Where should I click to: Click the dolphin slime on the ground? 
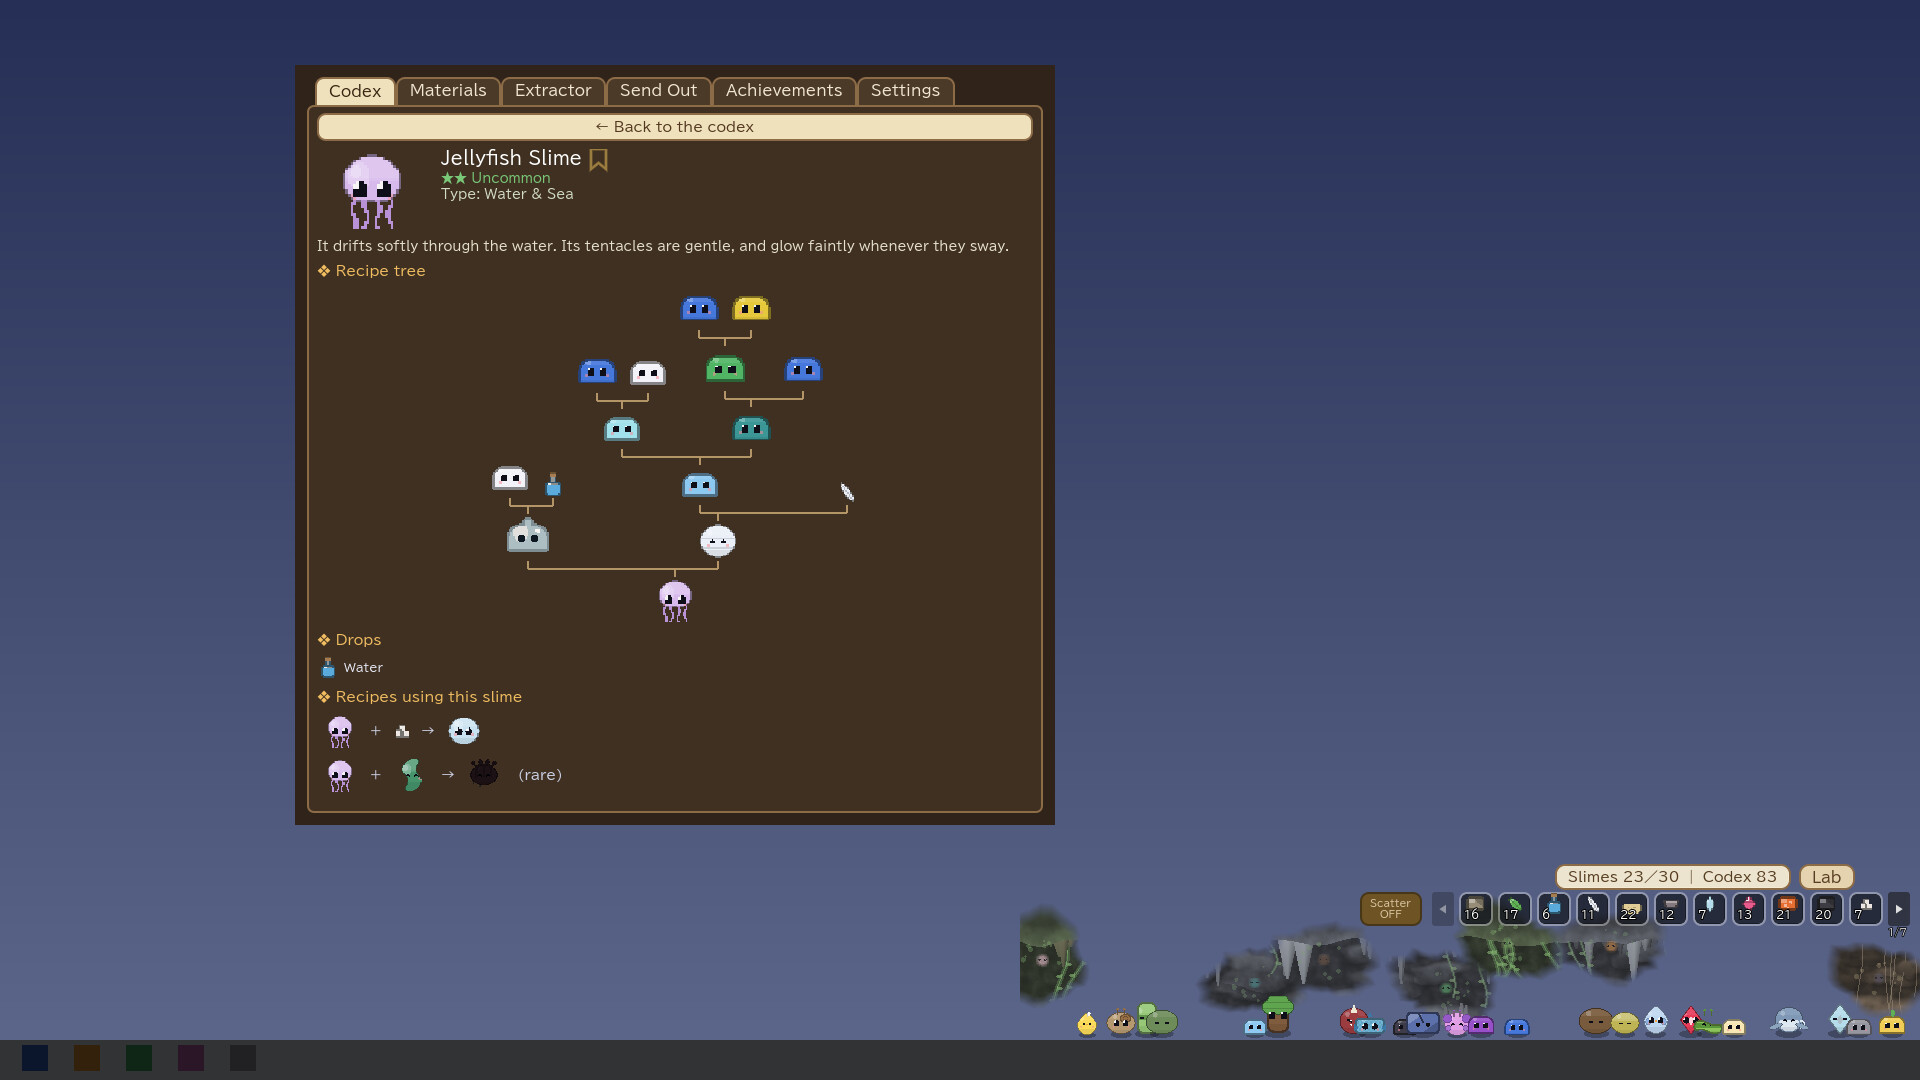(x=1788, y=1021)
